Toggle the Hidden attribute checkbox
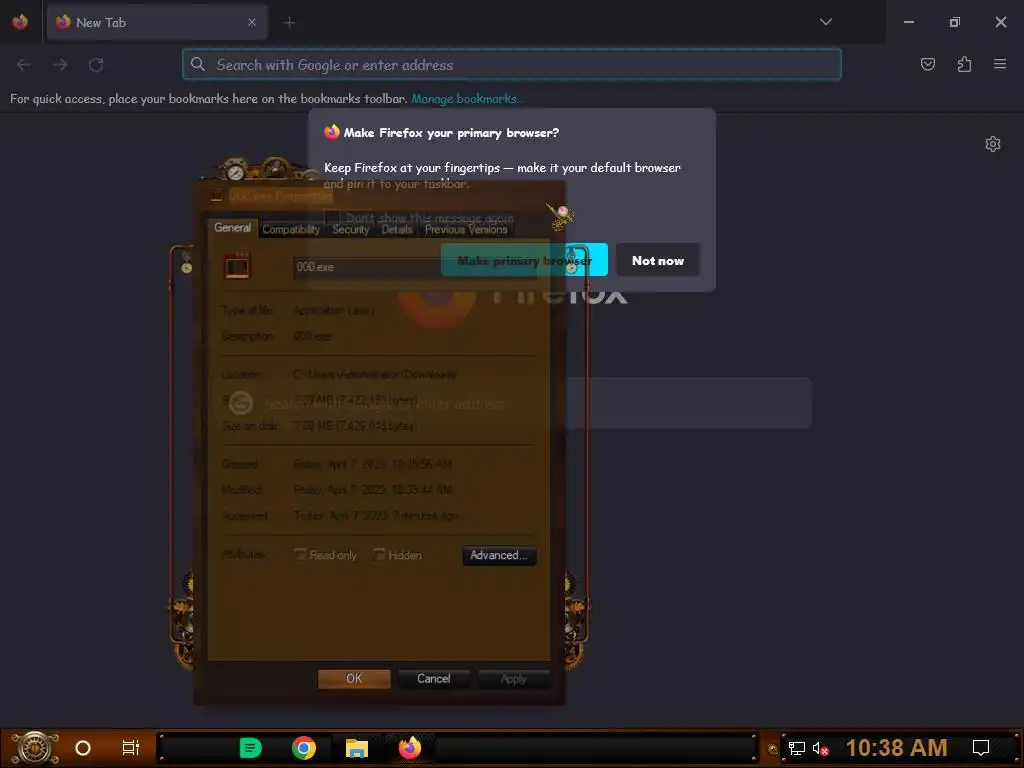The image size is (1024, 768). tap(379, 554)
